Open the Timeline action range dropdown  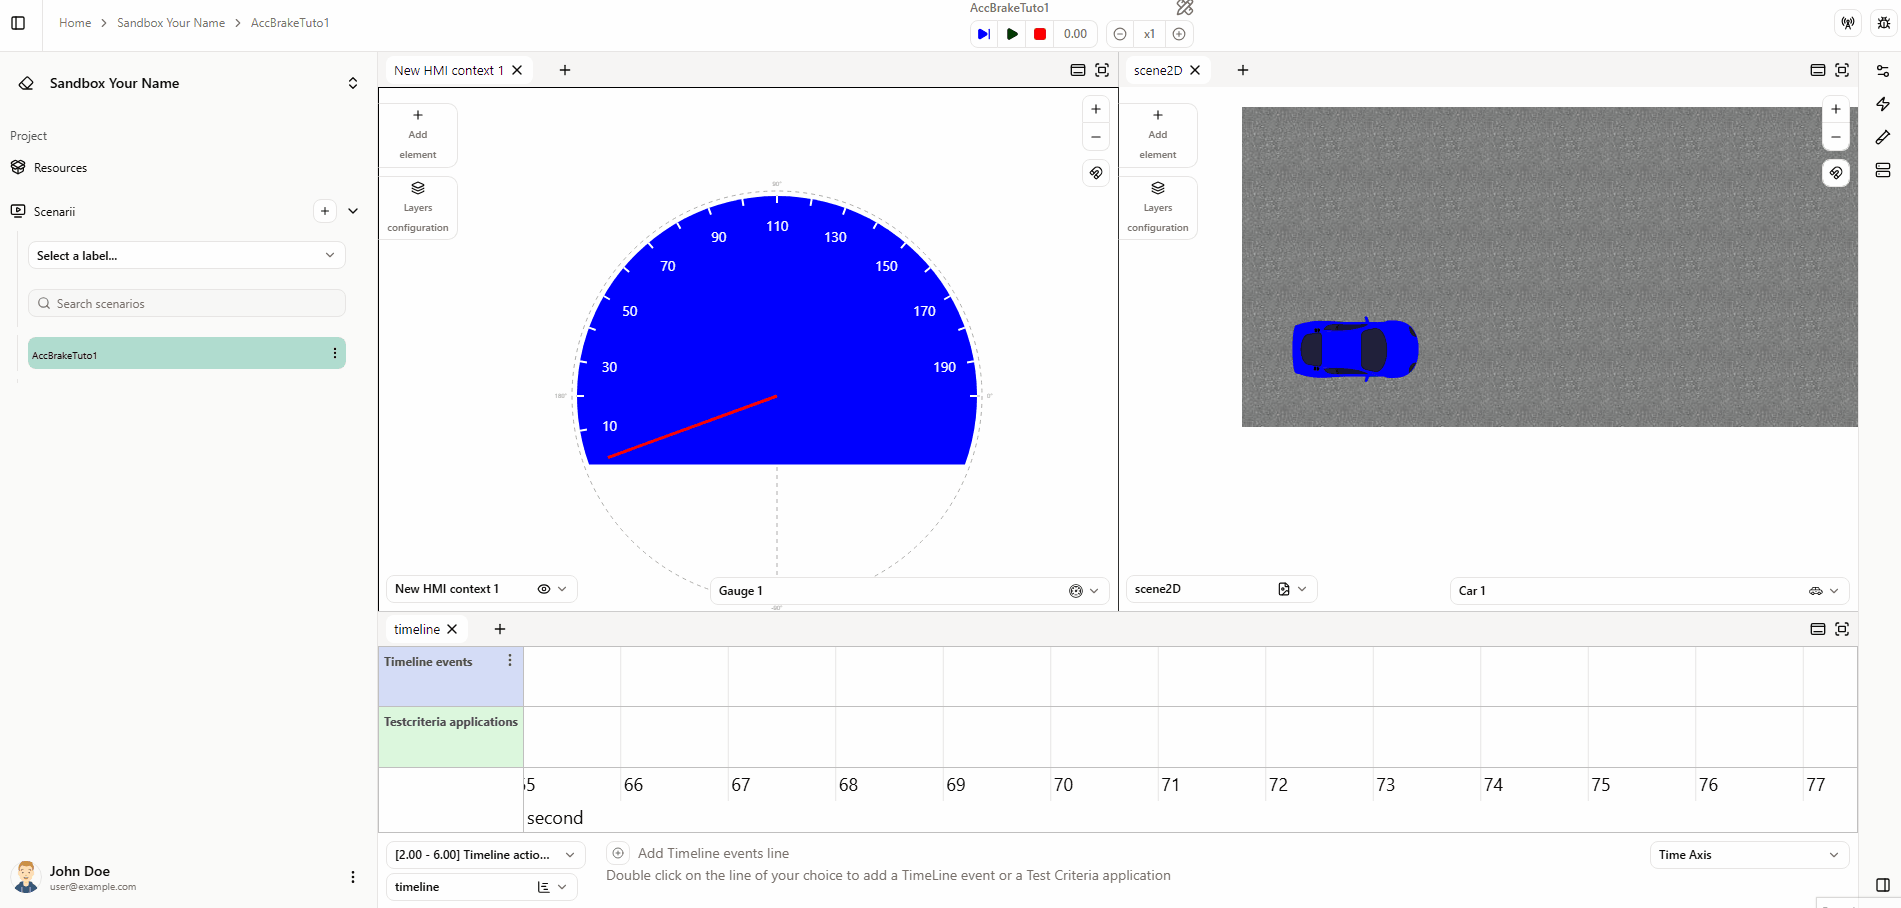[x=484, y=855]
